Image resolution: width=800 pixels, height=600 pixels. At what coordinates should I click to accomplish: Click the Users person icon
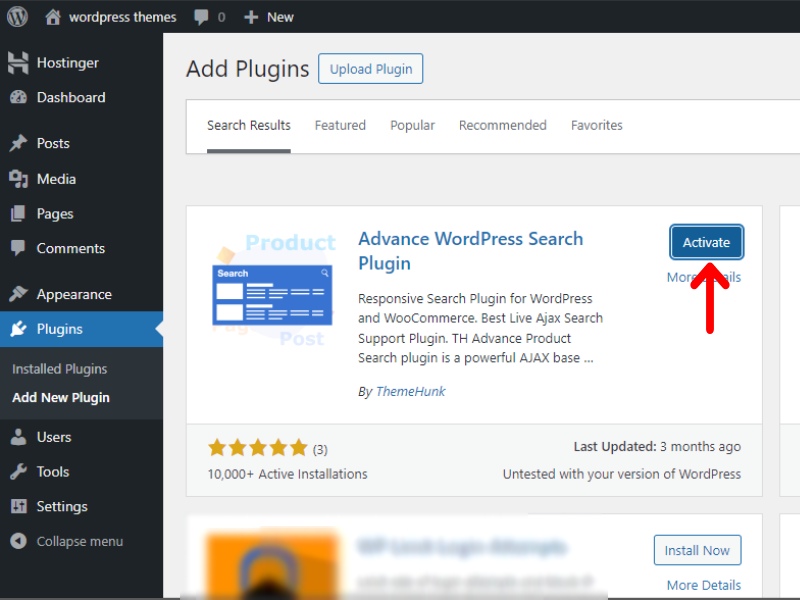18,437
